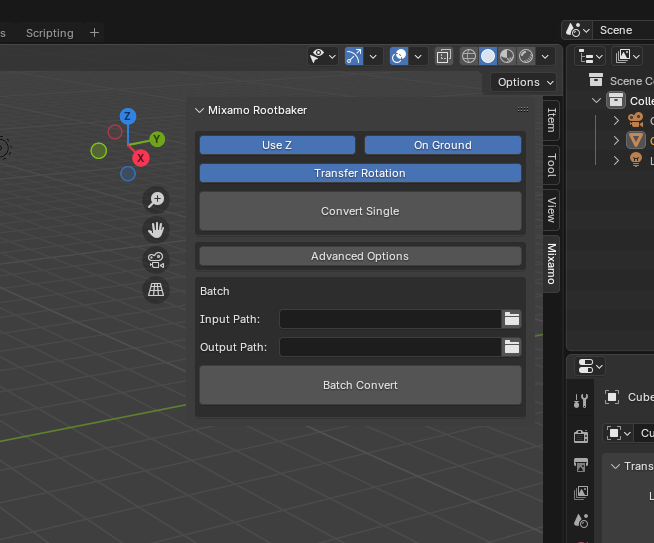Click the pan view hand icon

pyautogui.click(x=156, y=230)
